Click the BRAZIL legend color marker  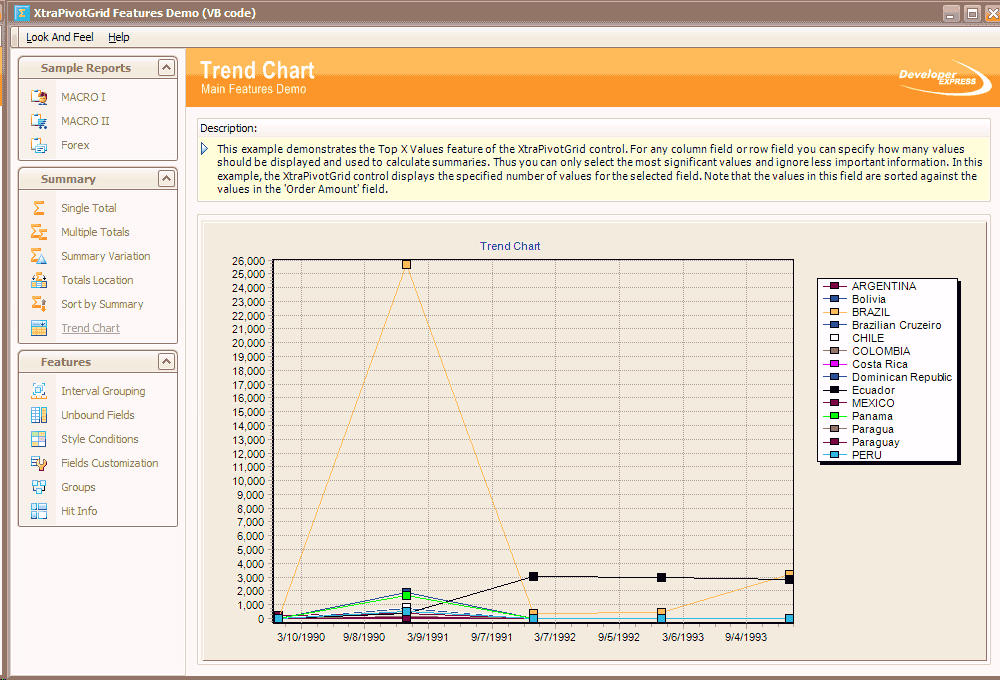coord(834,312)
